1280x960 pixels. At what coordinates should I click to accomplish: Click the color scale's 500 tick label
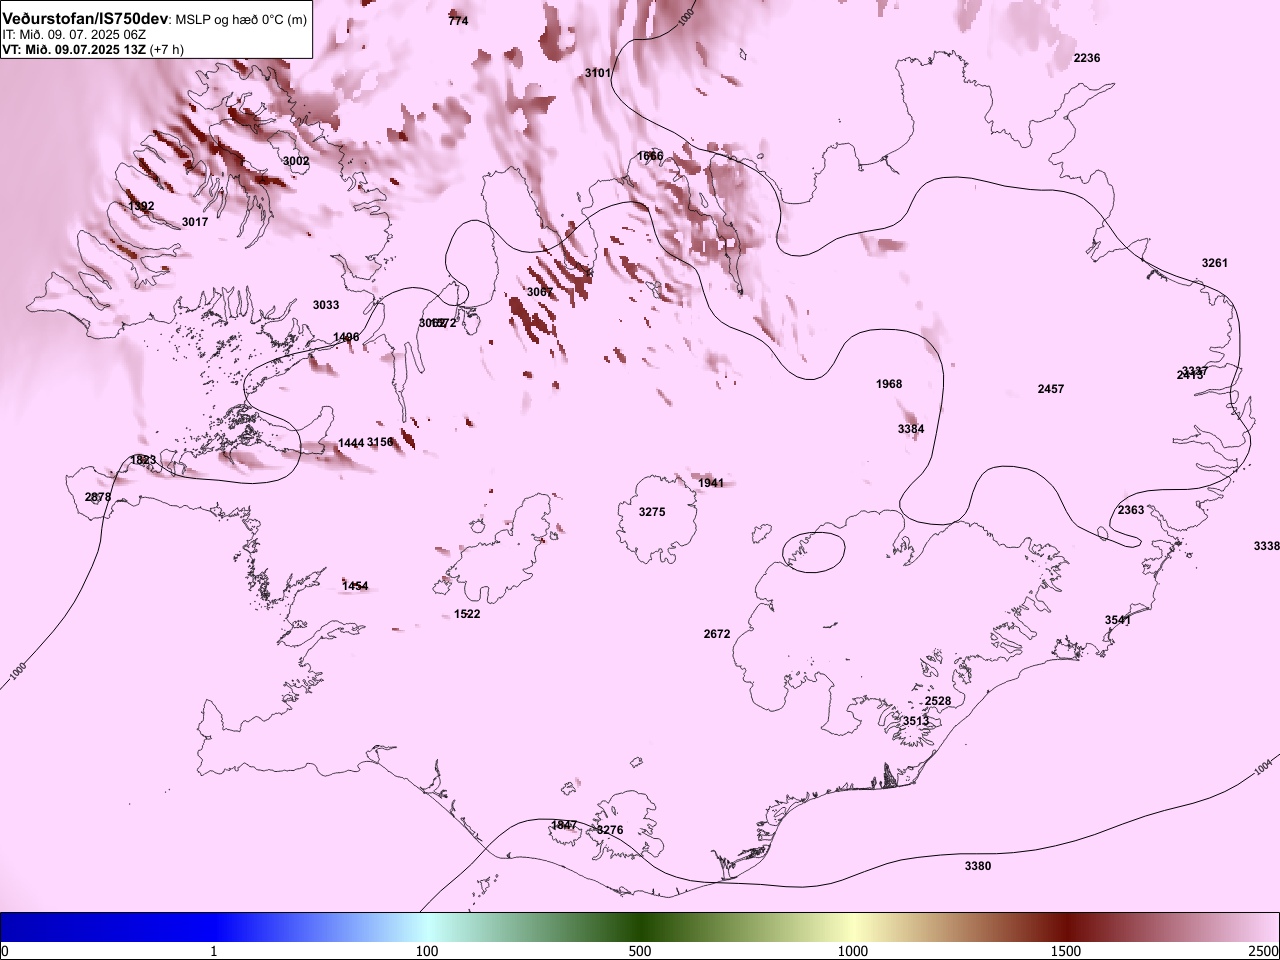(x=640, y=951)
